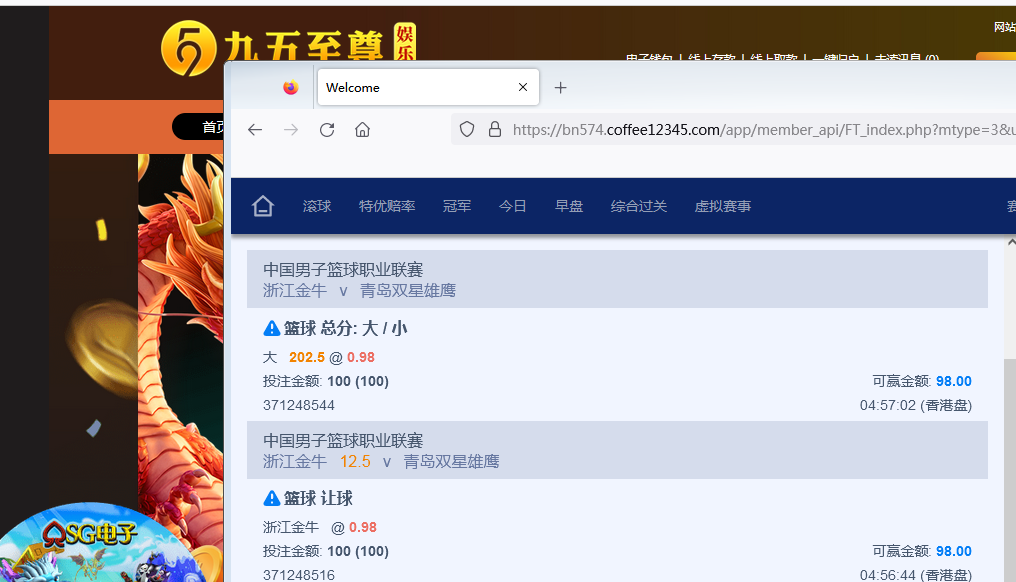The image size is (1016, 582).
Task: Click the 篮球 让球 heading
Action: coord(318,498)
